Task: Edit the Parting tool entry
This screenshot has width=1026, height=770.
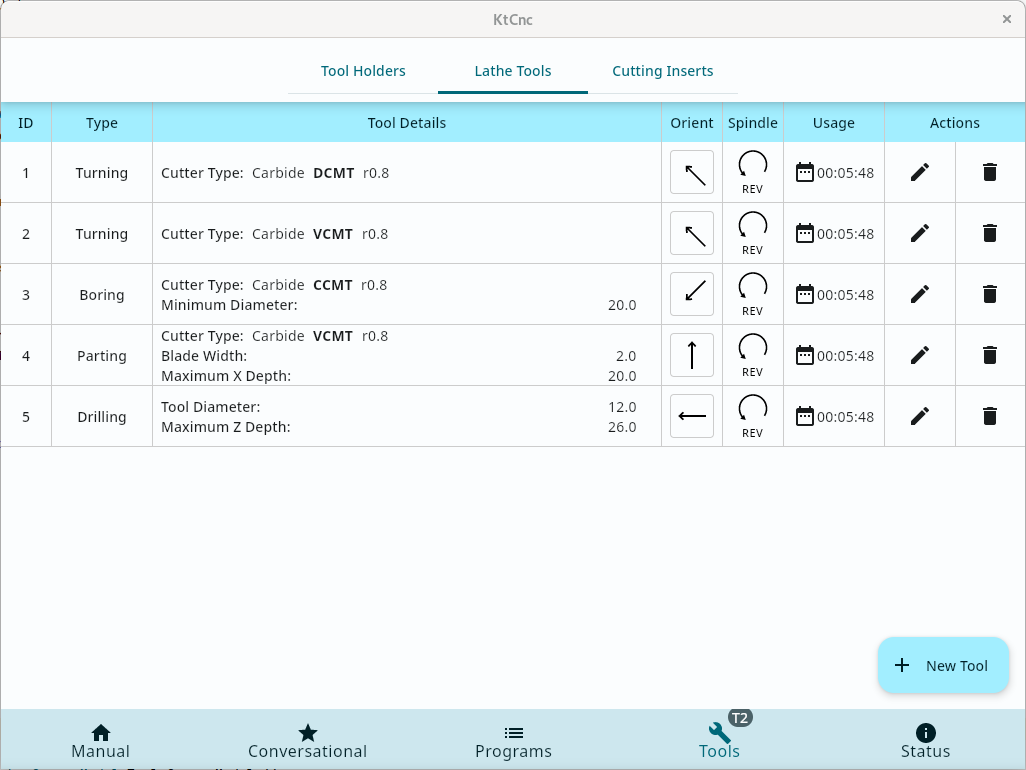Action: (920, 355)
